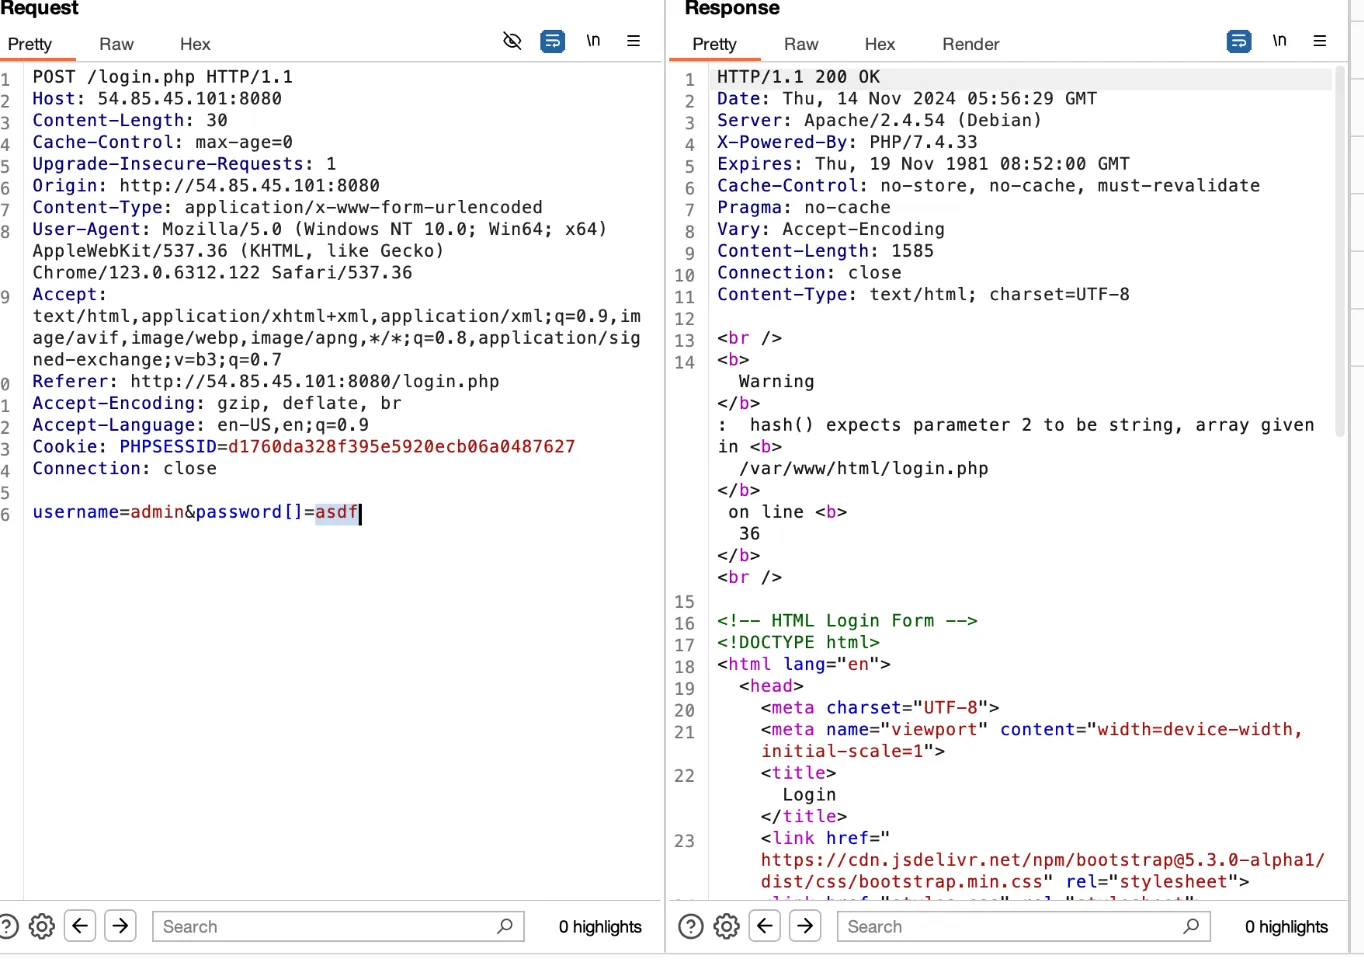
Task: Open the settings gear below the Response panel
Action: 726,926
